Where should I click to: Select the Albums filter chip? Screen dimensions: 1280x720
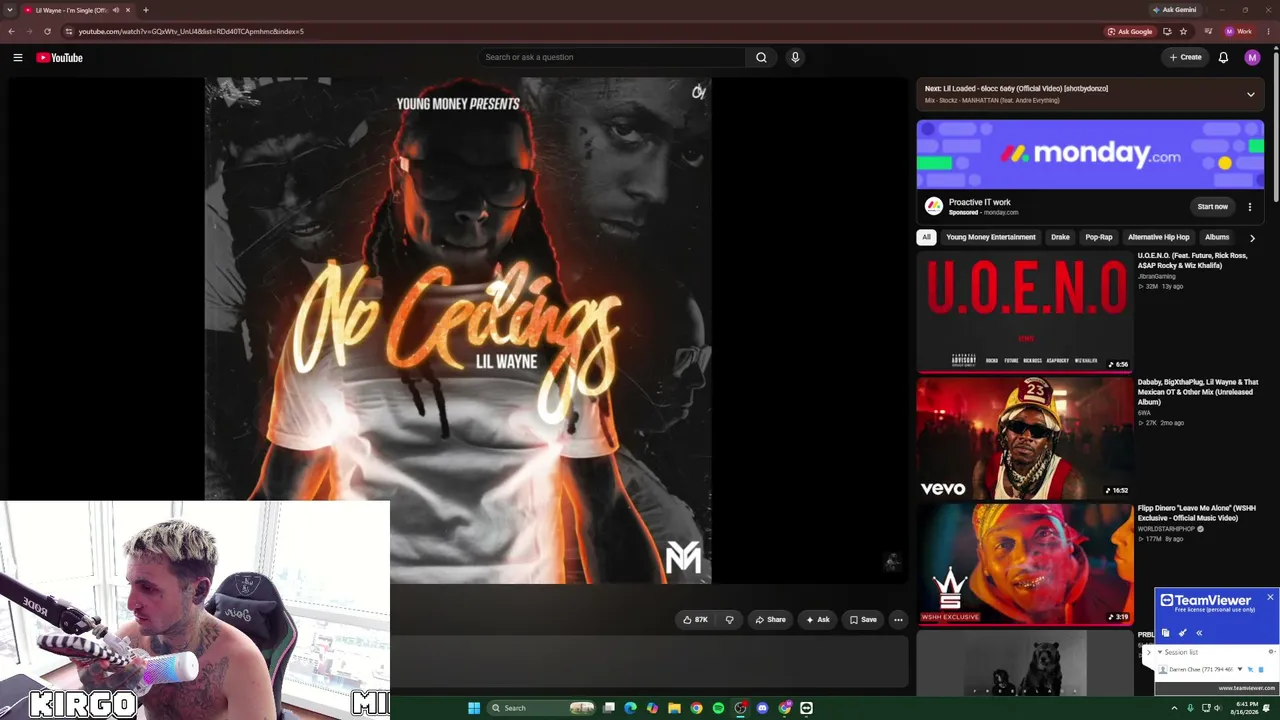[x=1217, y=237]
